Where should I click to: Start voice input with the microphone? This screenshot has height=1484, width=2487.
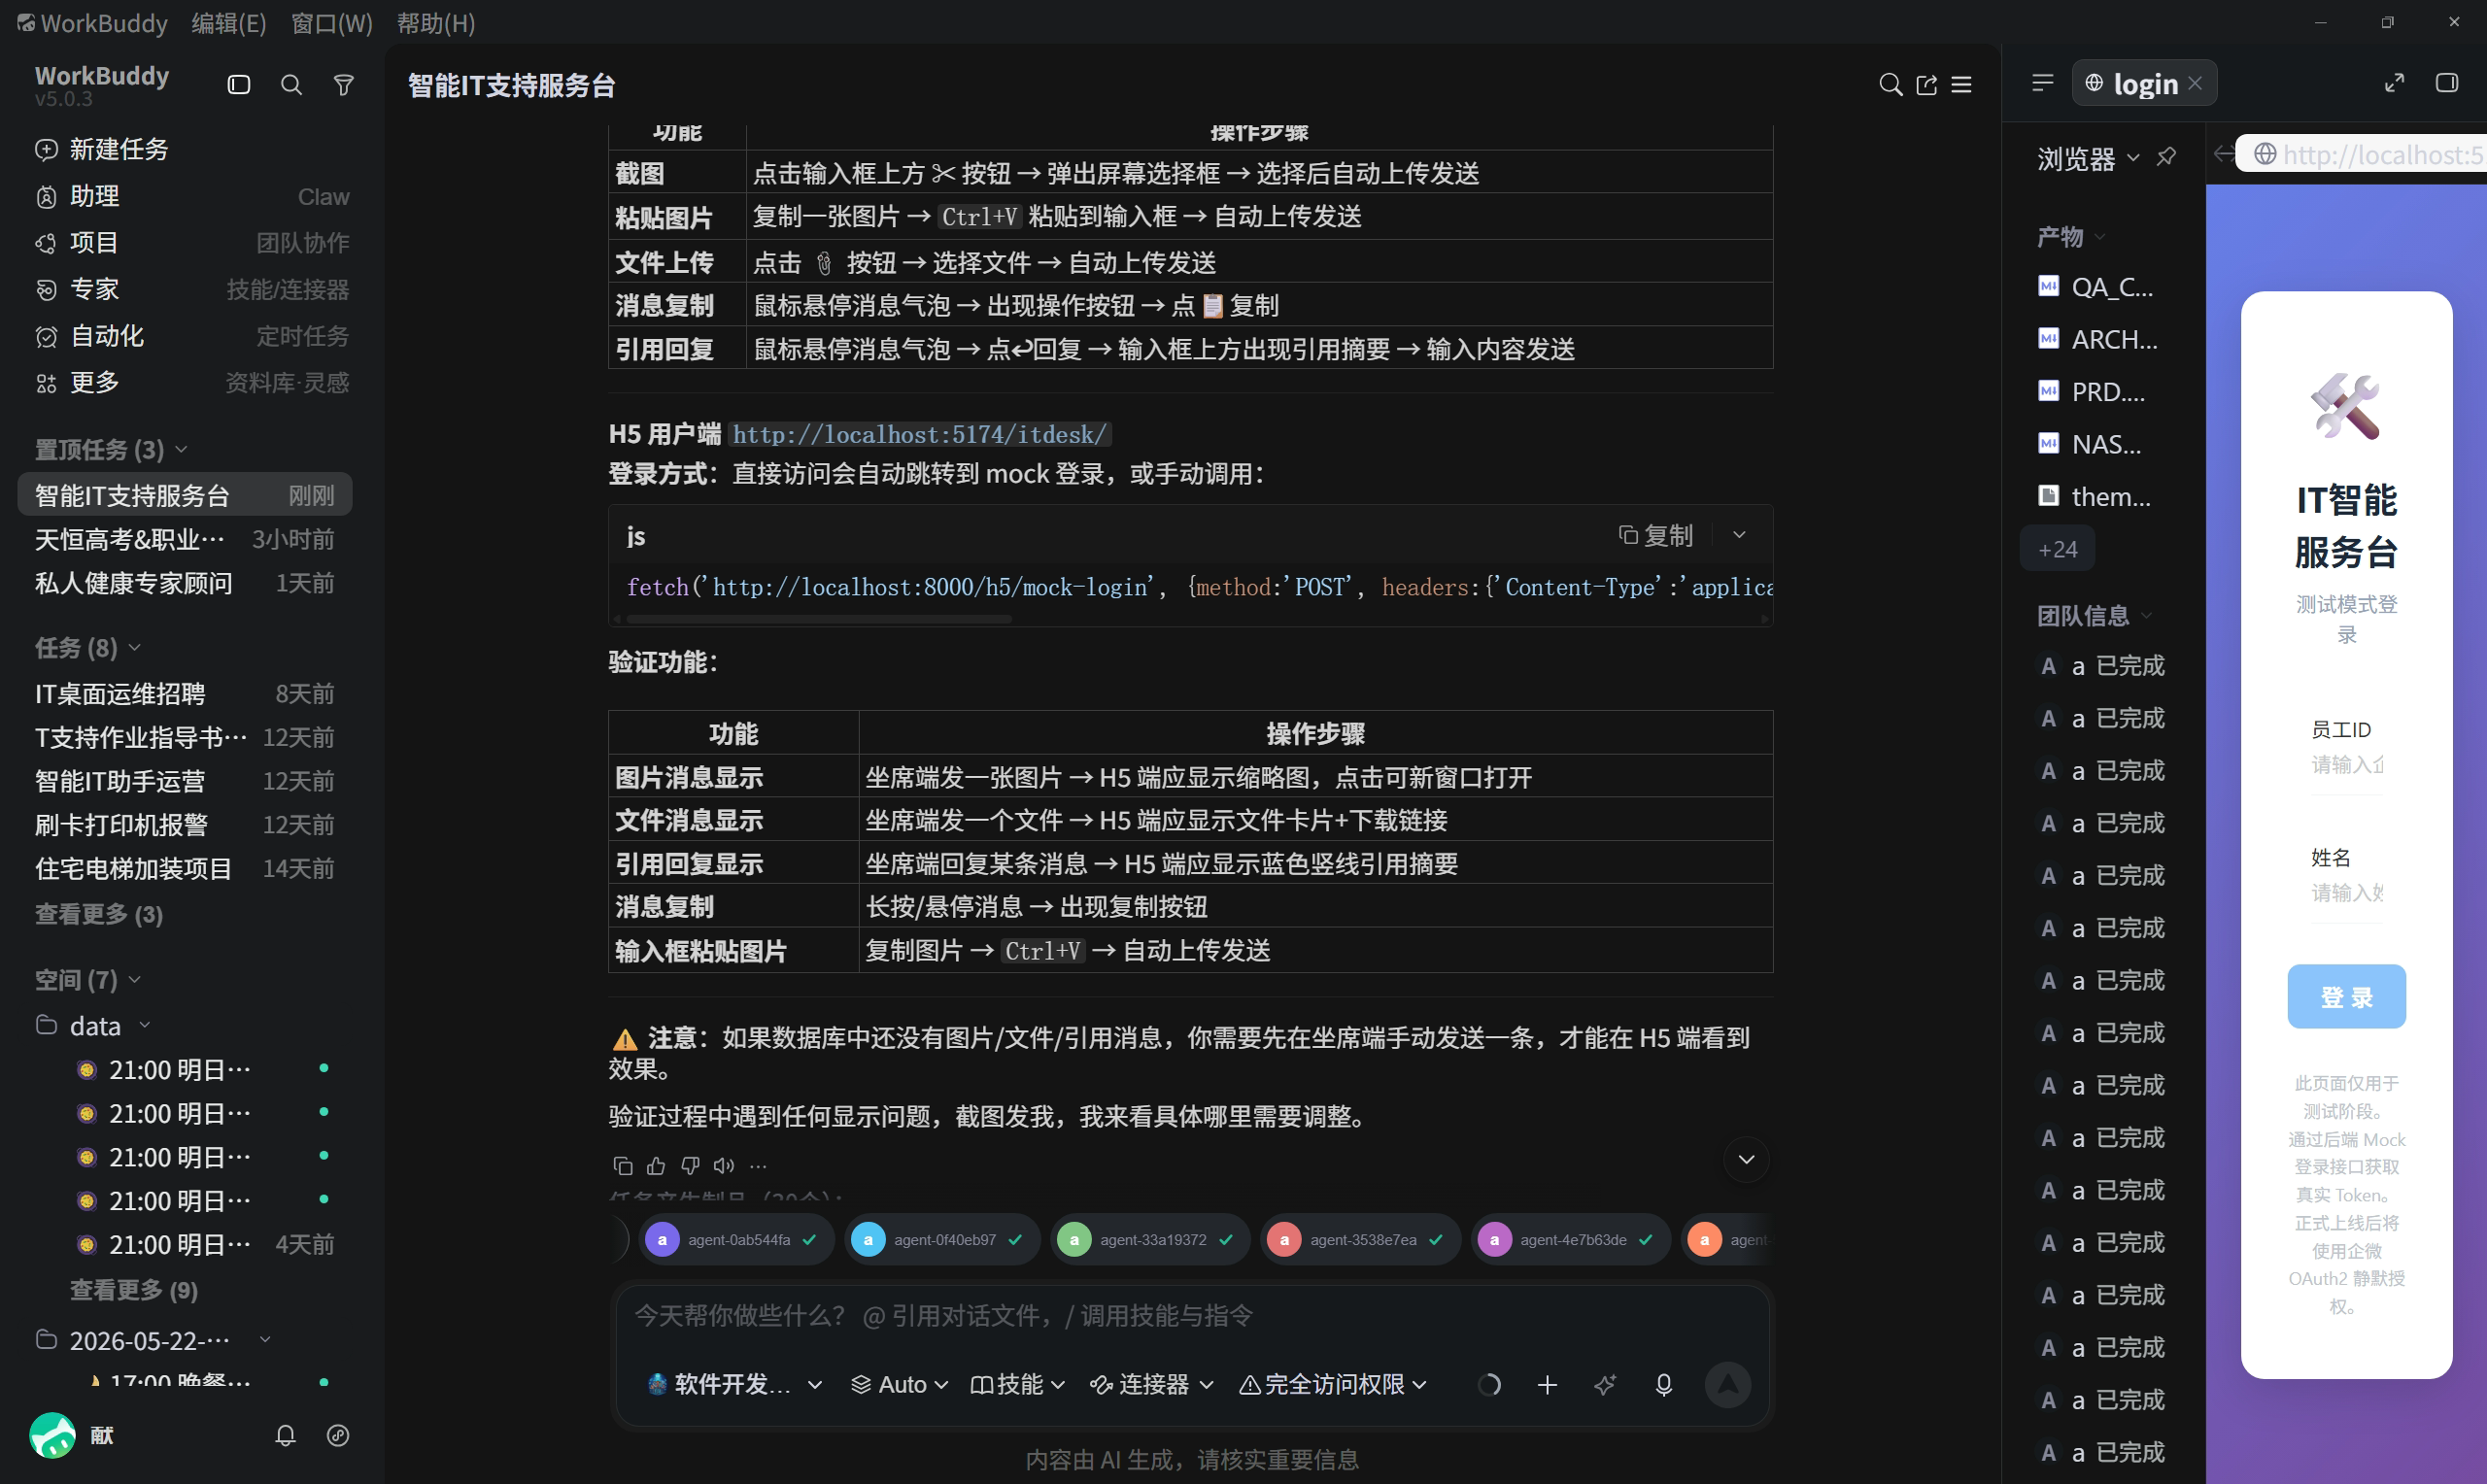(1664, 1384)
